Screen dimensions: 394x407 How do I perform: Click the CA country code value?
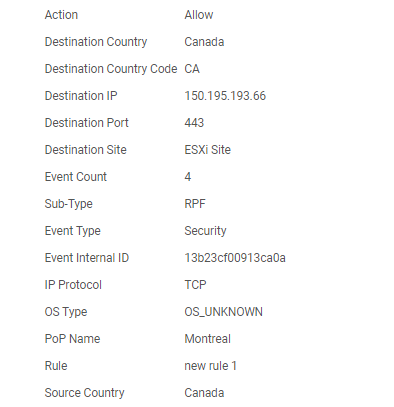point(192,69)
